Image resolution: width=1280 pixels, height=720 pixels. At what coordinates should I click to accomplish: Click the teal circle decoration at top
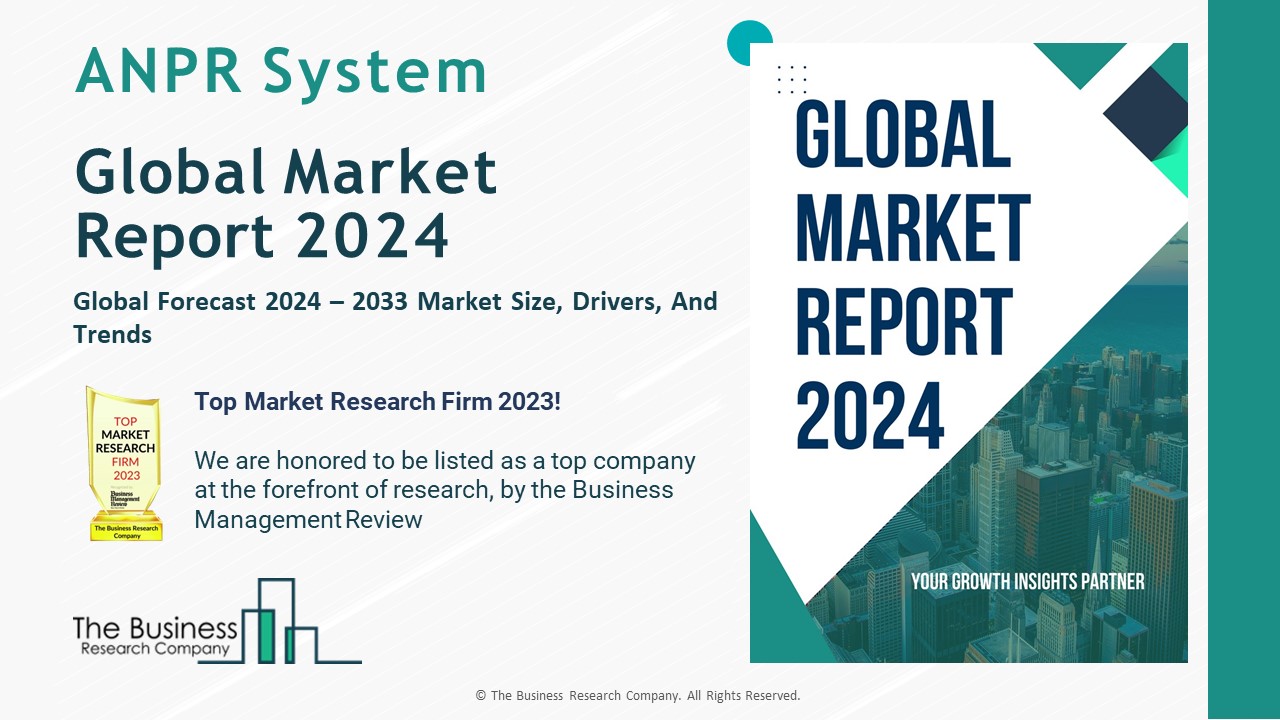click(748, 42)
